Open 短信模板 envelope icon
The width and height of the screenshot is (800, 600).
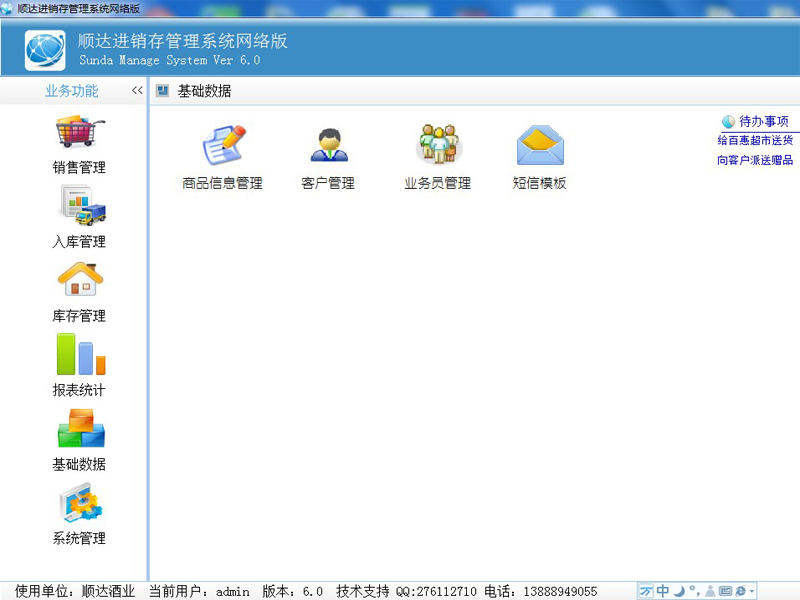[540, 146]
